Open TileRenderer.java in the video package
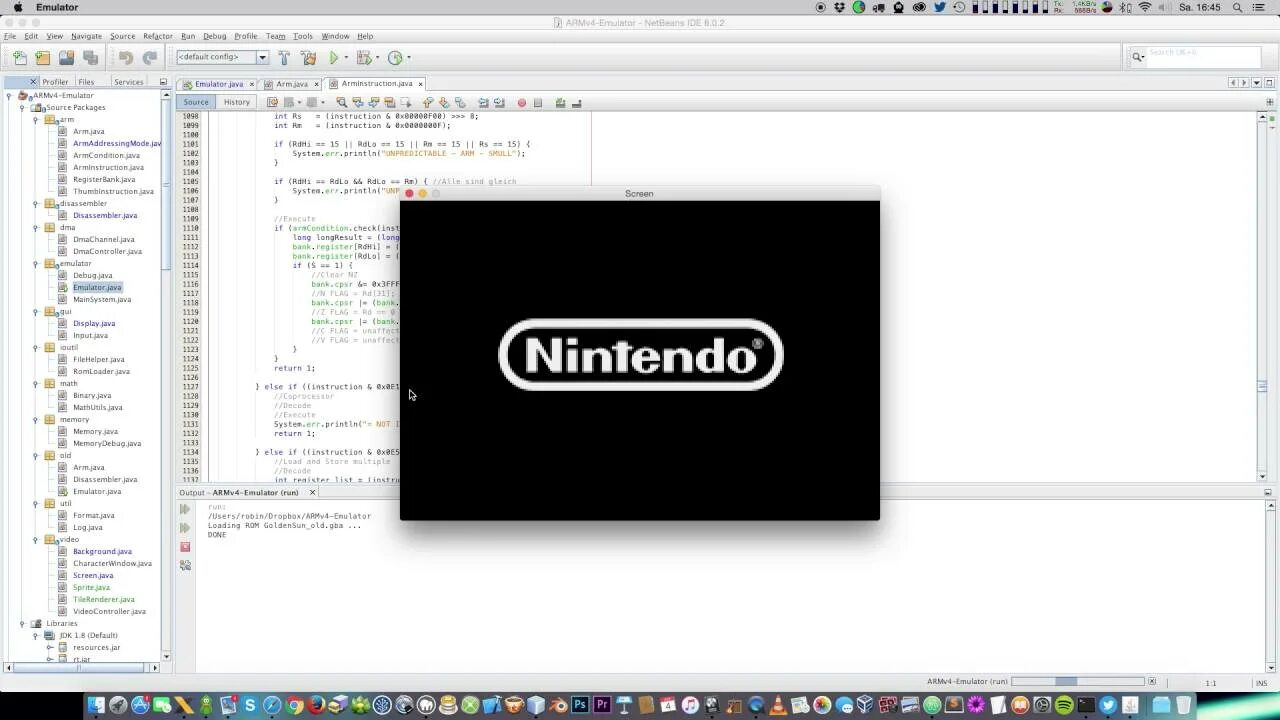The width and height of the screenshot is (1280, 720). [103, 599]
